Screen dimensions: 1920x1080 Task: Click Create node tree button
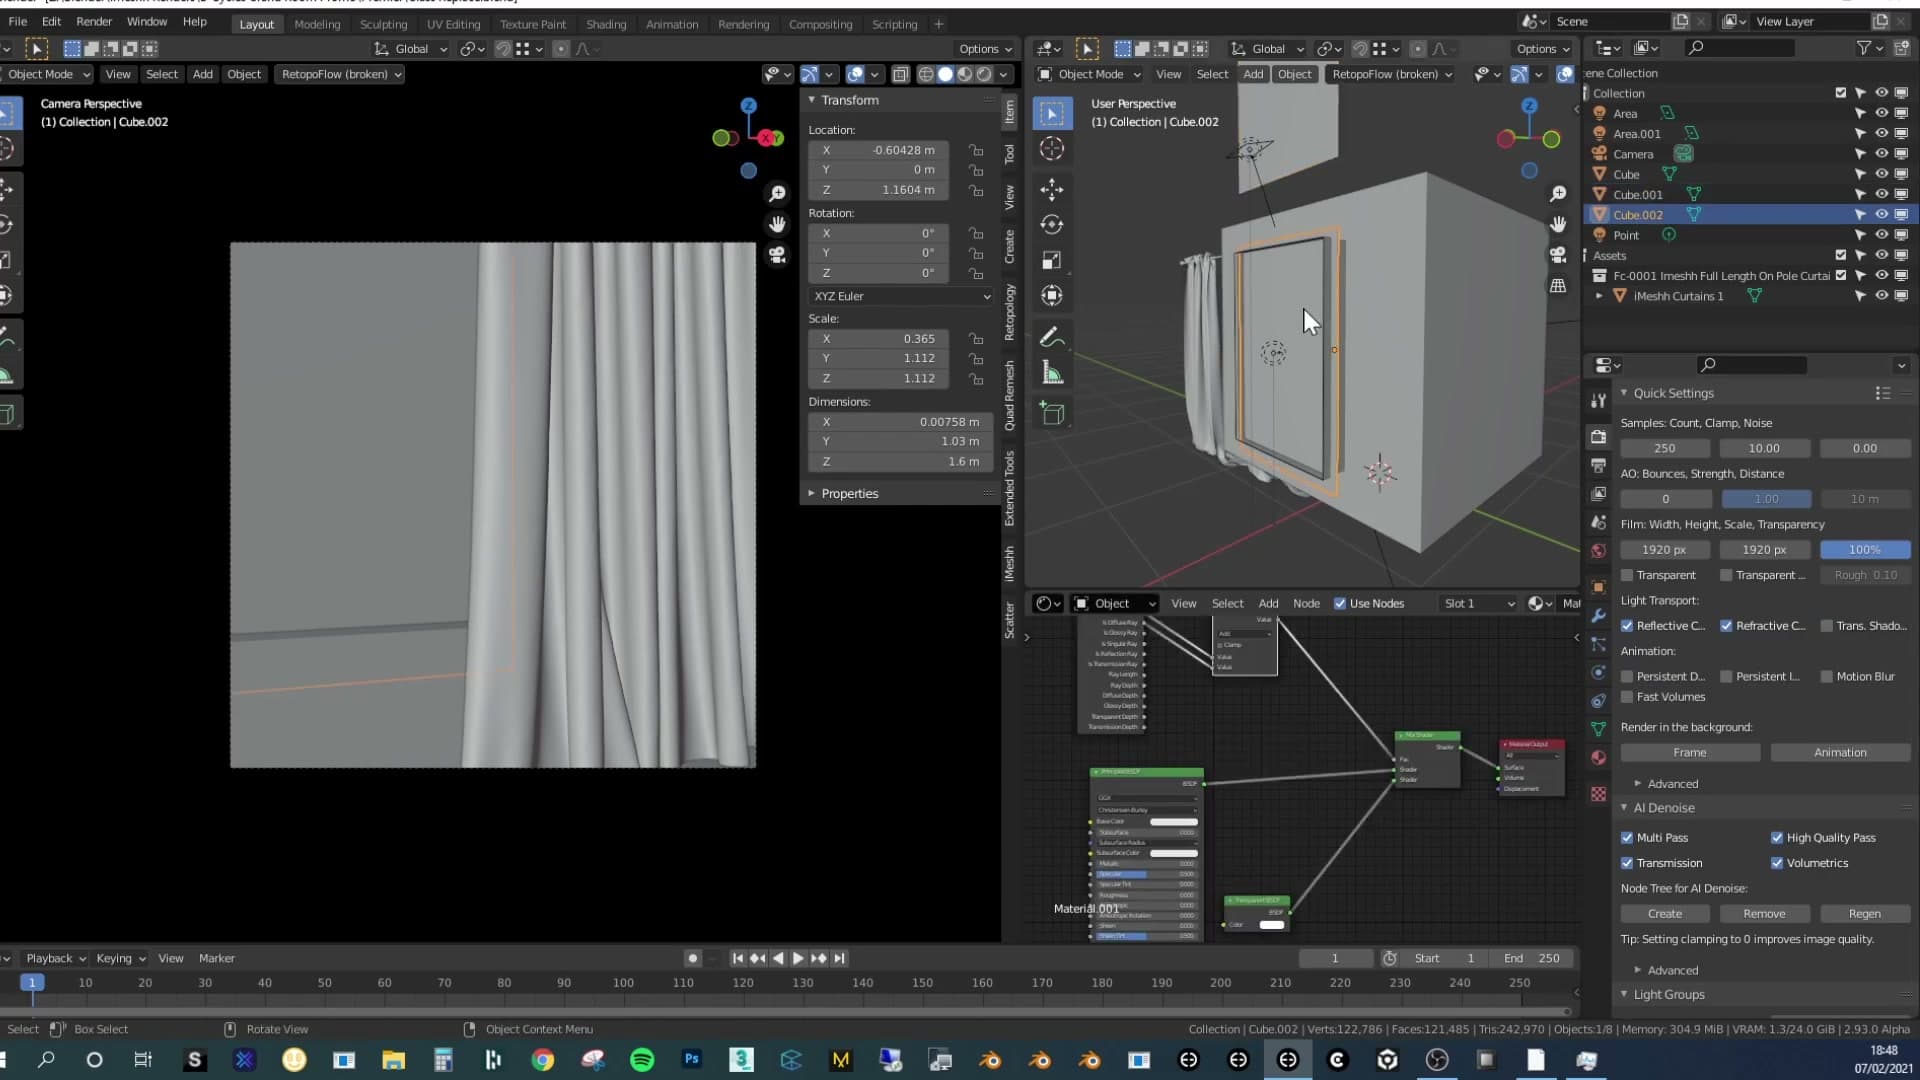click(1665, 914)
